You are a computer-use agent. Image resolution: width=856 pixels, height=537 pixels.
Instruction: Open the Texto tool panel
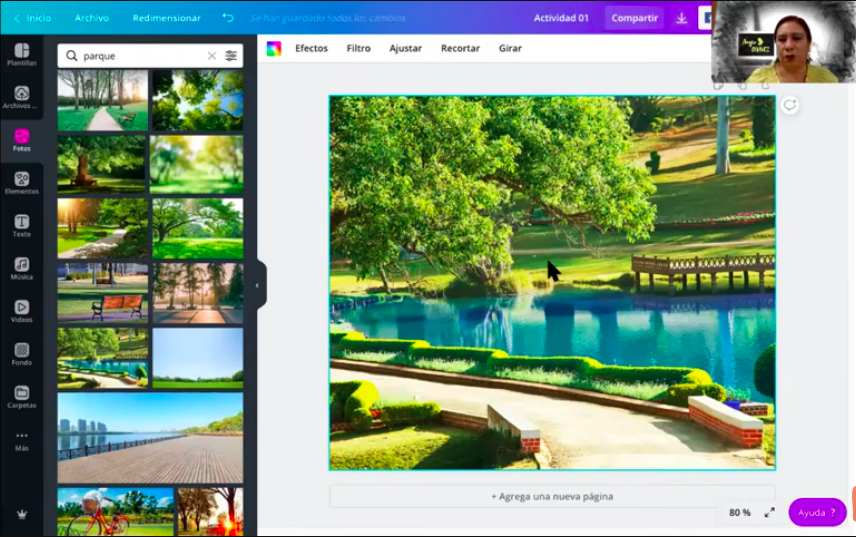coord(21,226)
